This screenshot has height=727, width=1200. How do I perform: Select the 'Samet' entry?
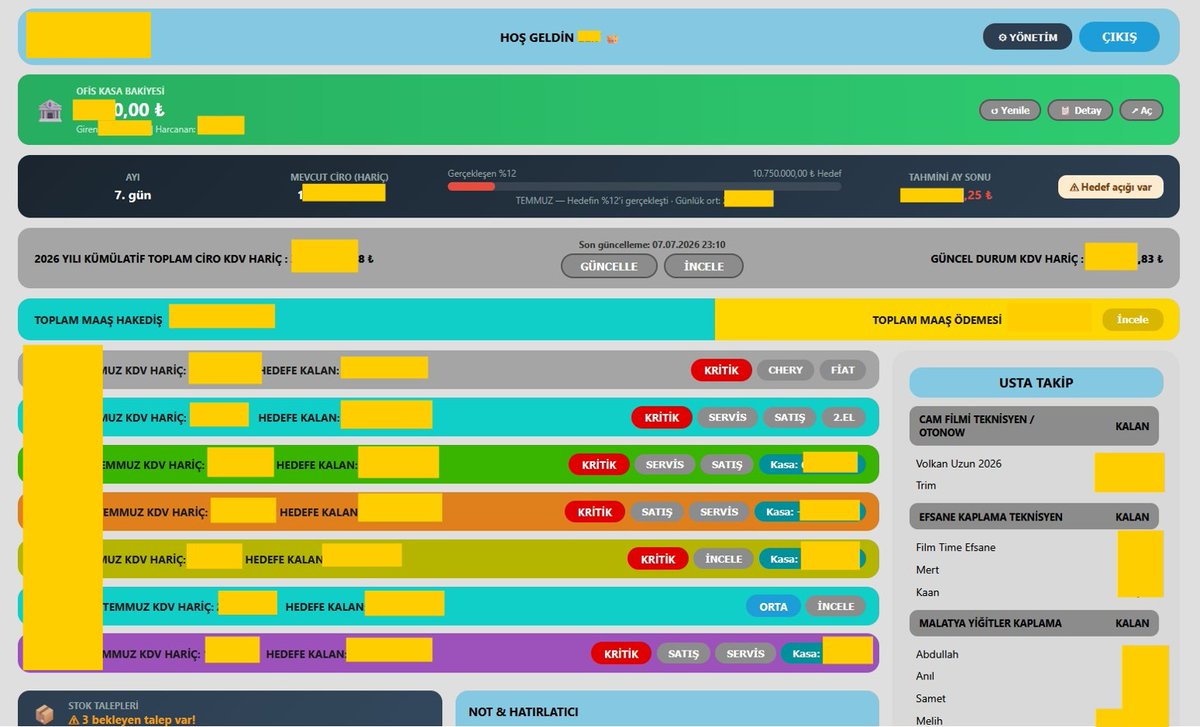click(931, 698)
